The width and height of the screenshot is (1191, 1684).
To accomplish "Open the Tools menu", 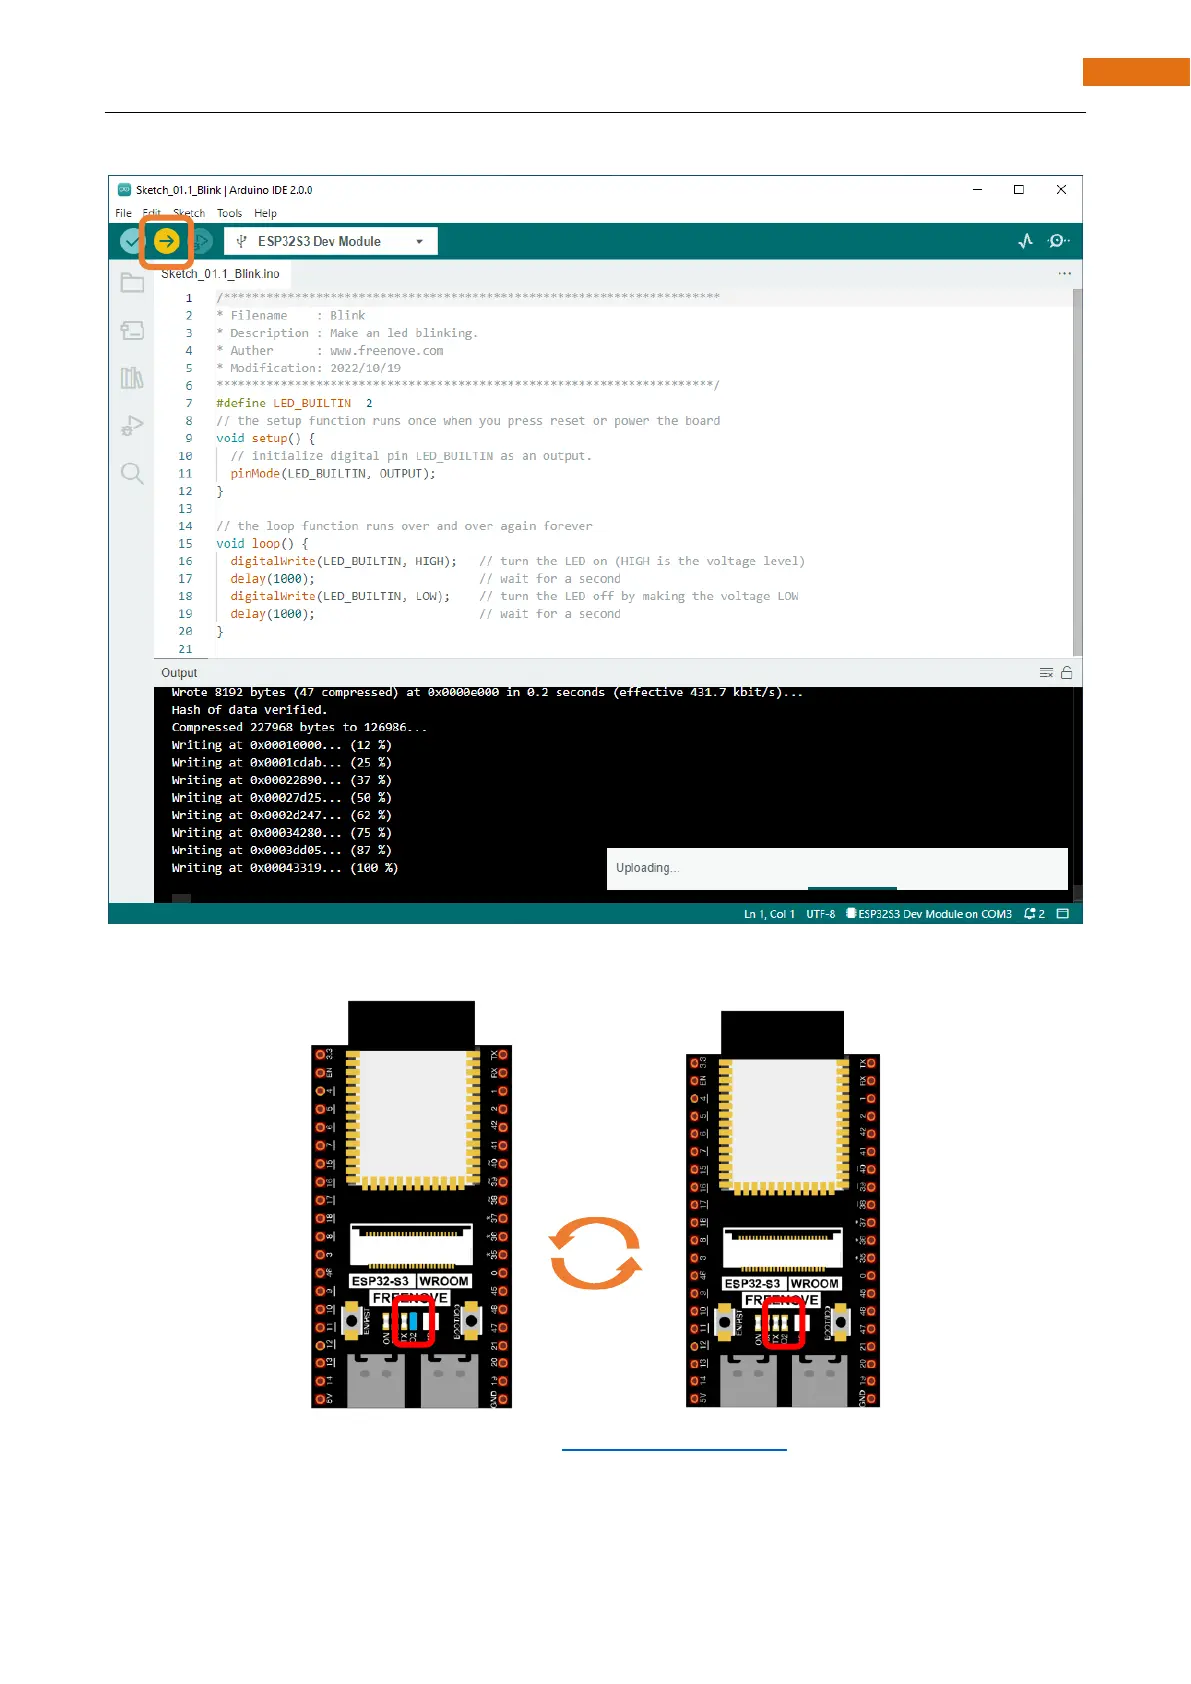I will pyautogui.click(x=229, y=213).
